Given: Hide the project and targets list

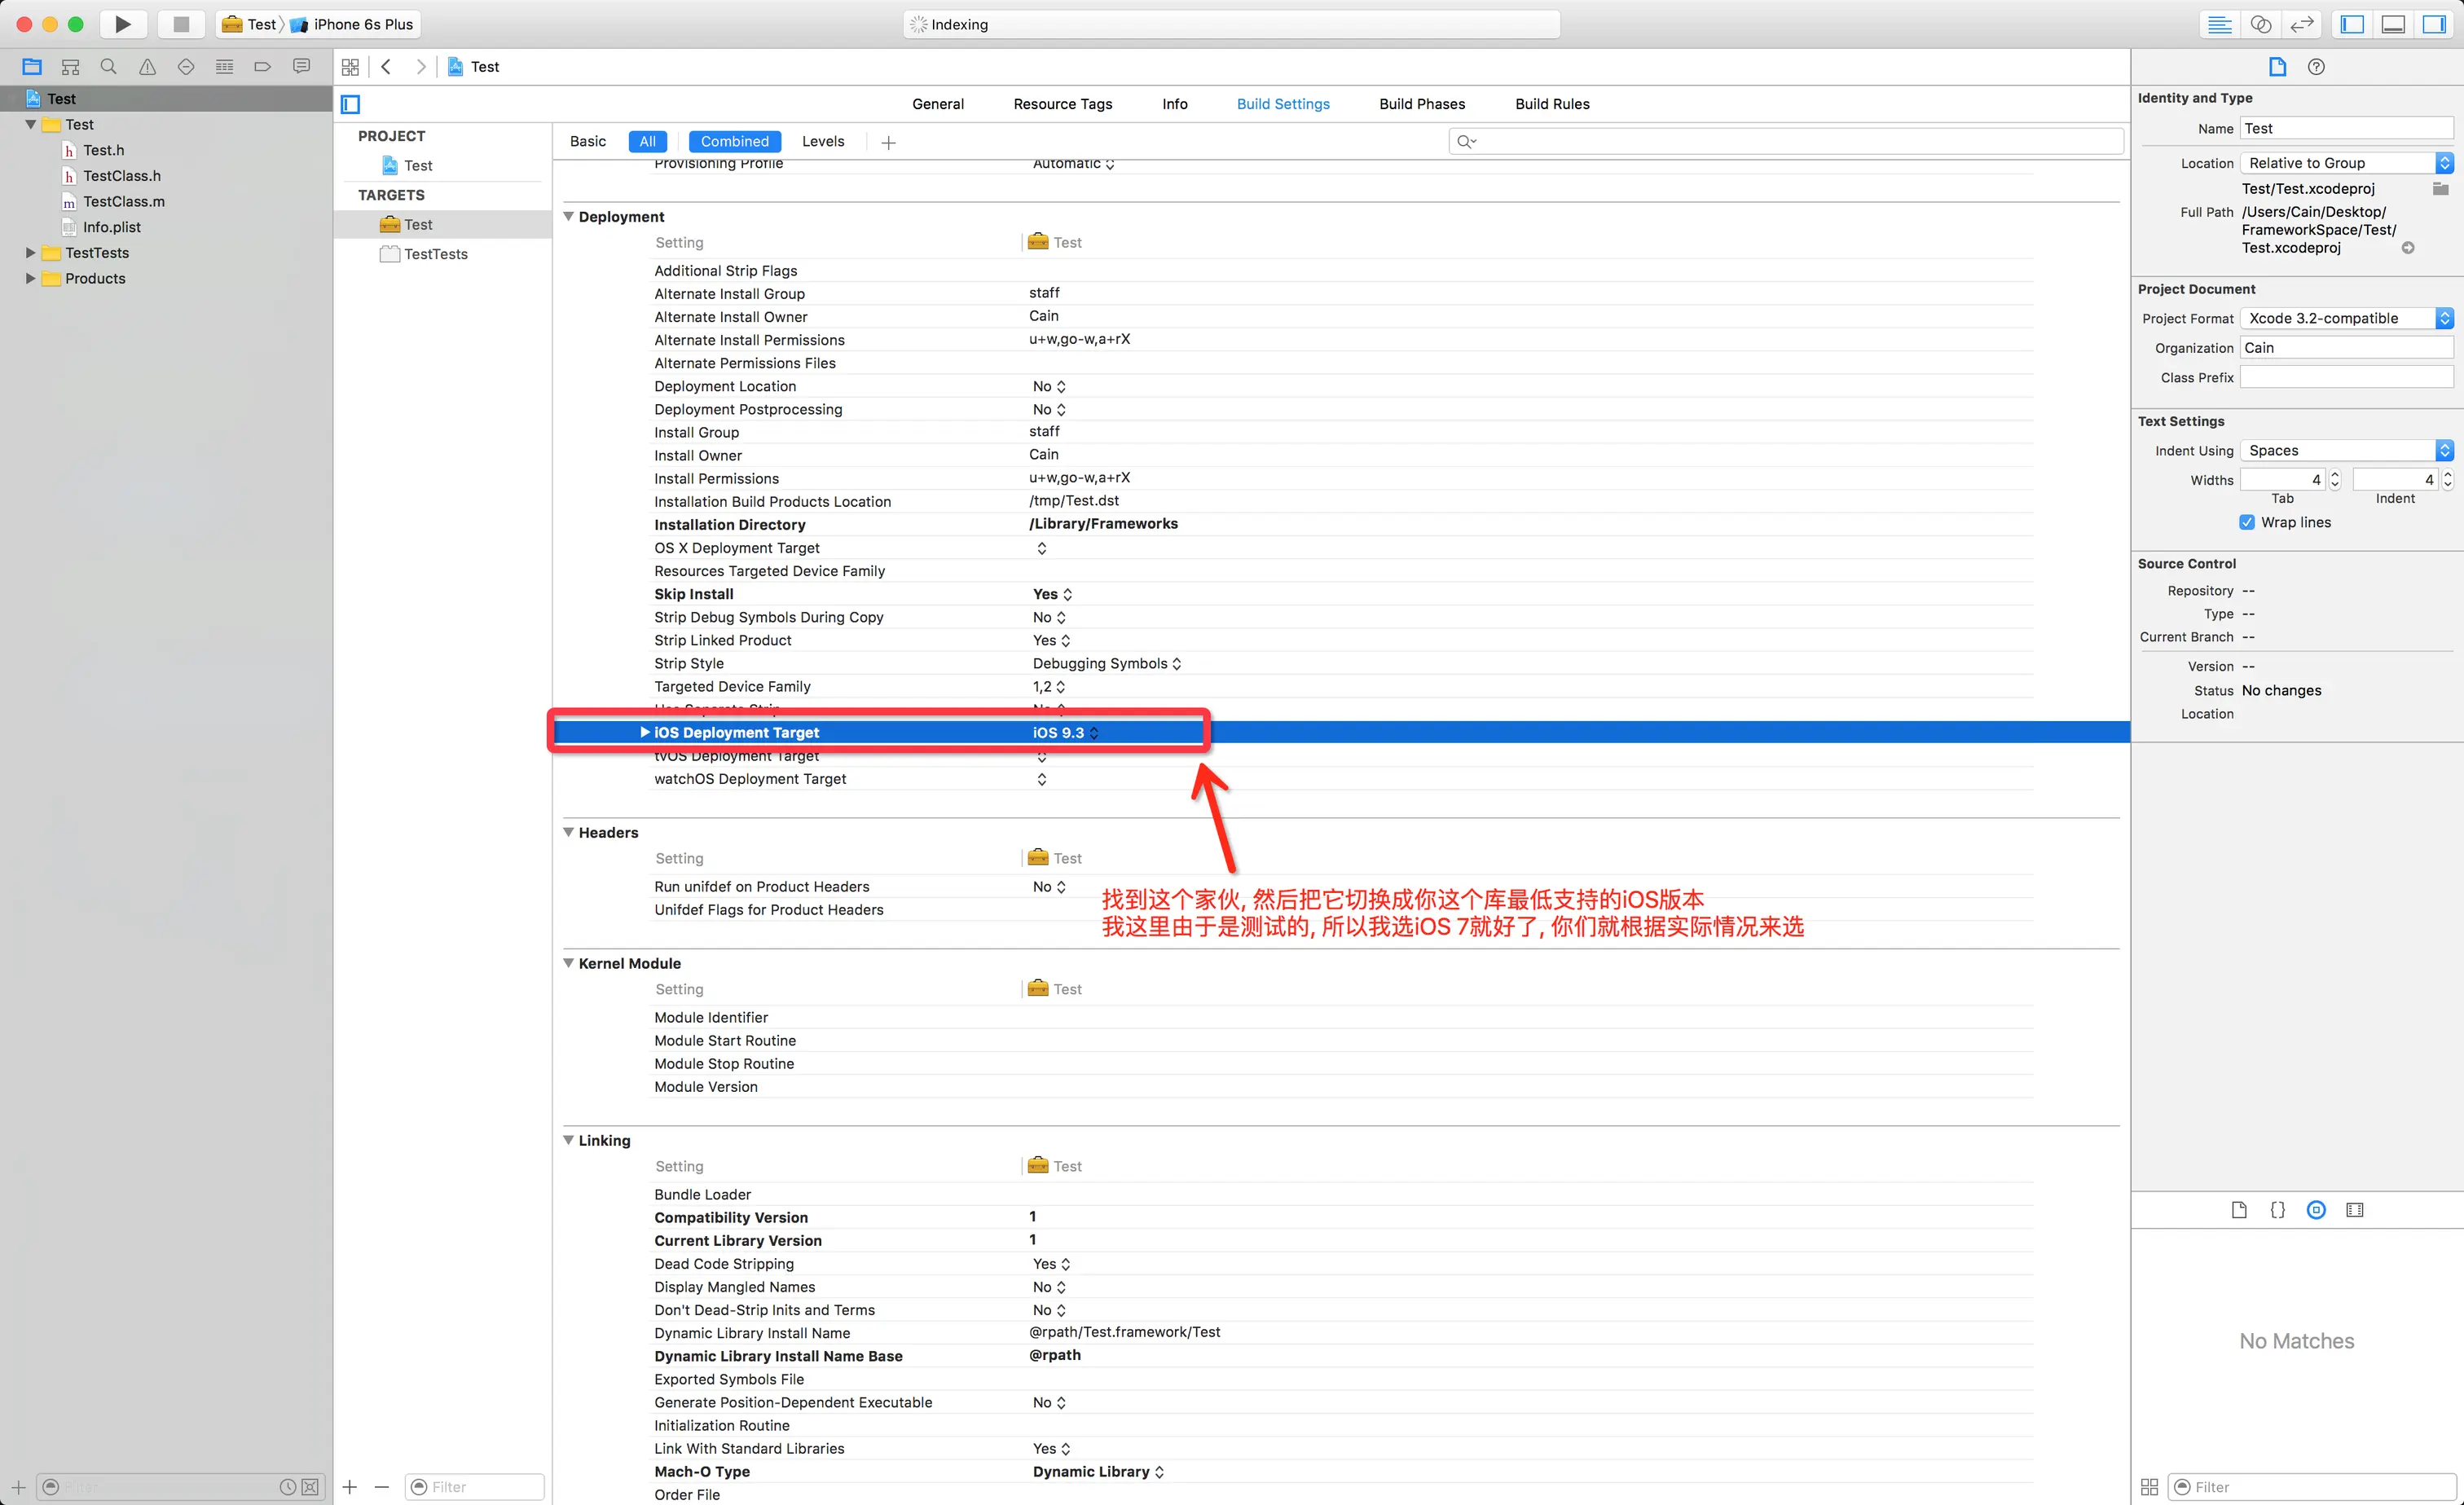Looking at the screenshot, I should pos(350,104).
